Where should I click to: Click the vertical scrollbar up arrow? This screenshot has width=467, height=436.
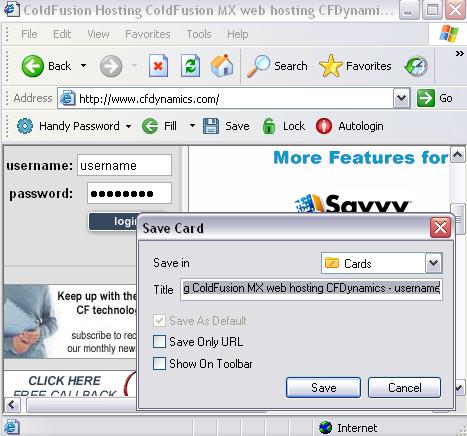pyautogui.click(x=458, y=155)
